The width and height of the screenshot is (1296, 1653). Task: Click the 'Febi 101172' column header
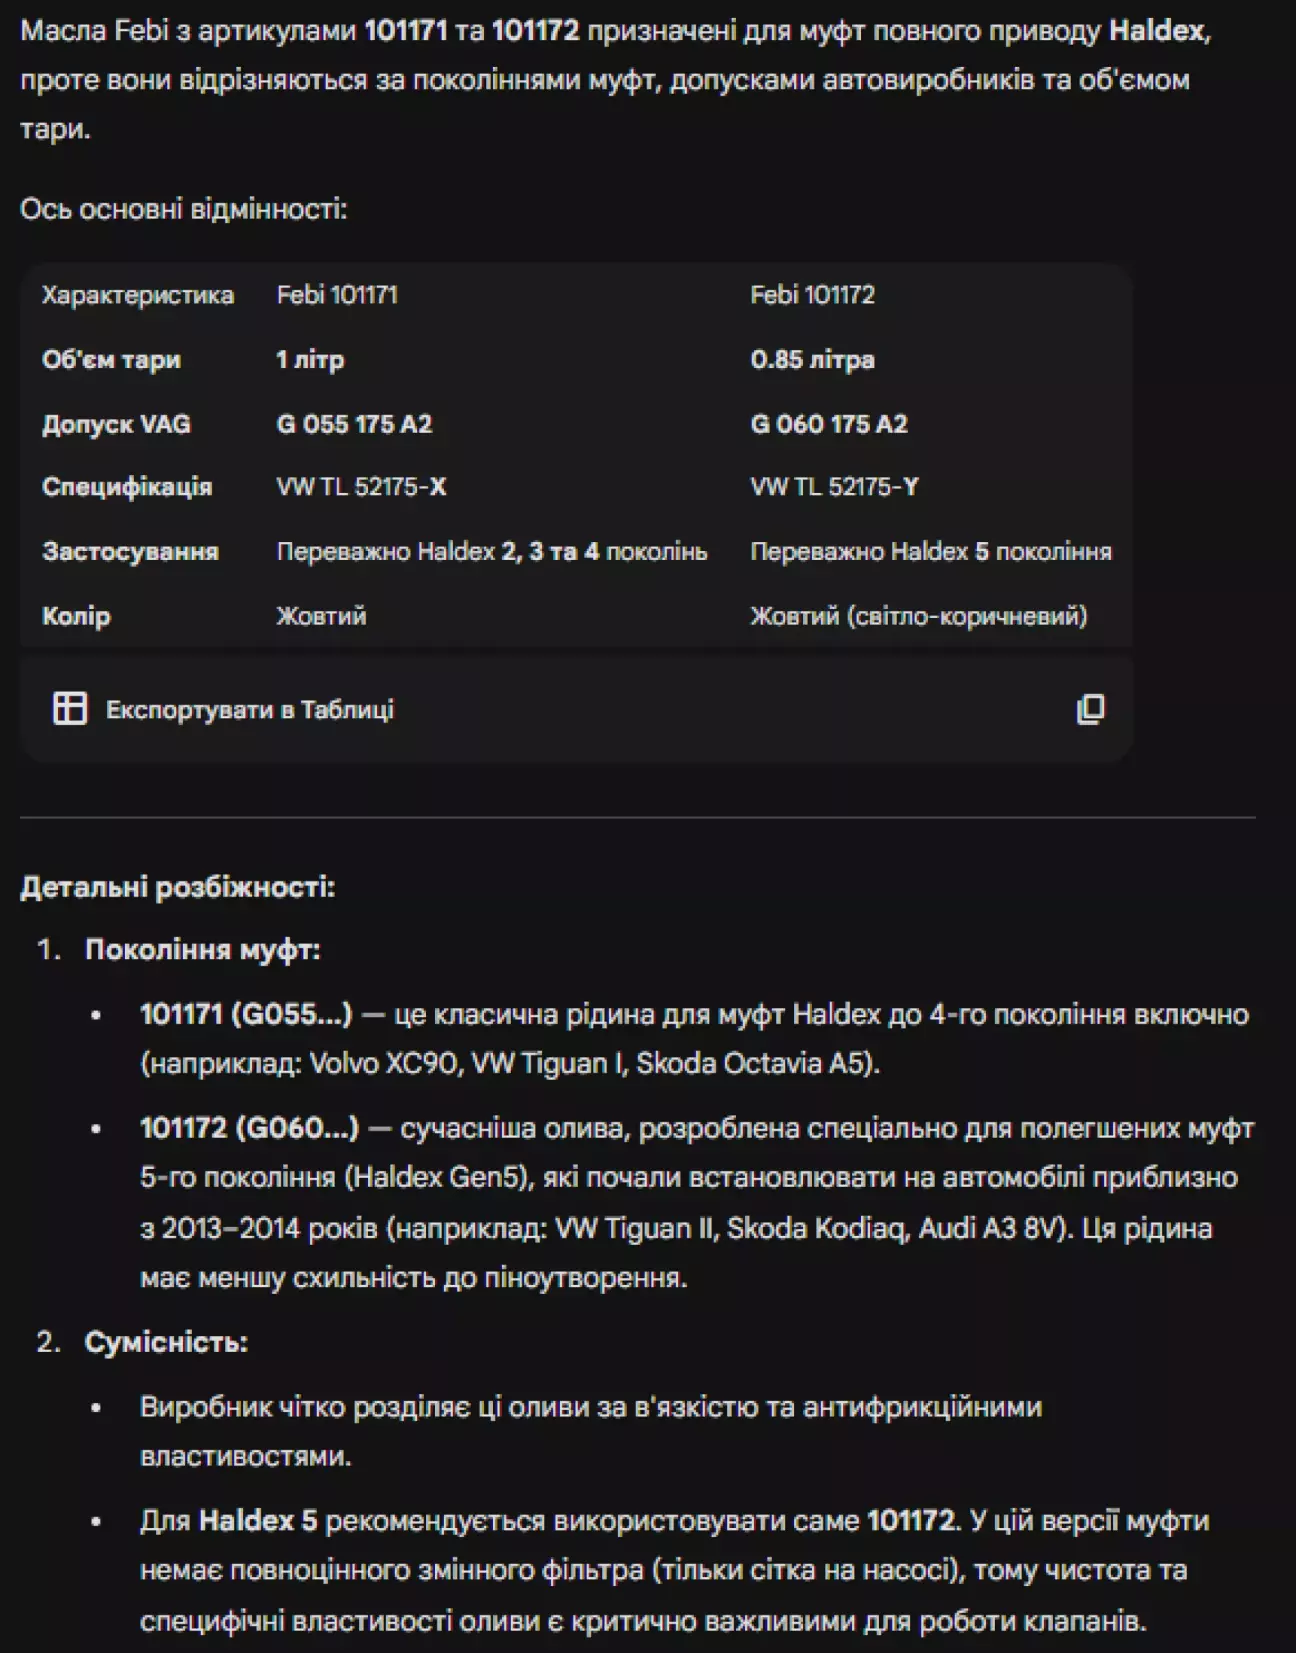pos(812,295)
